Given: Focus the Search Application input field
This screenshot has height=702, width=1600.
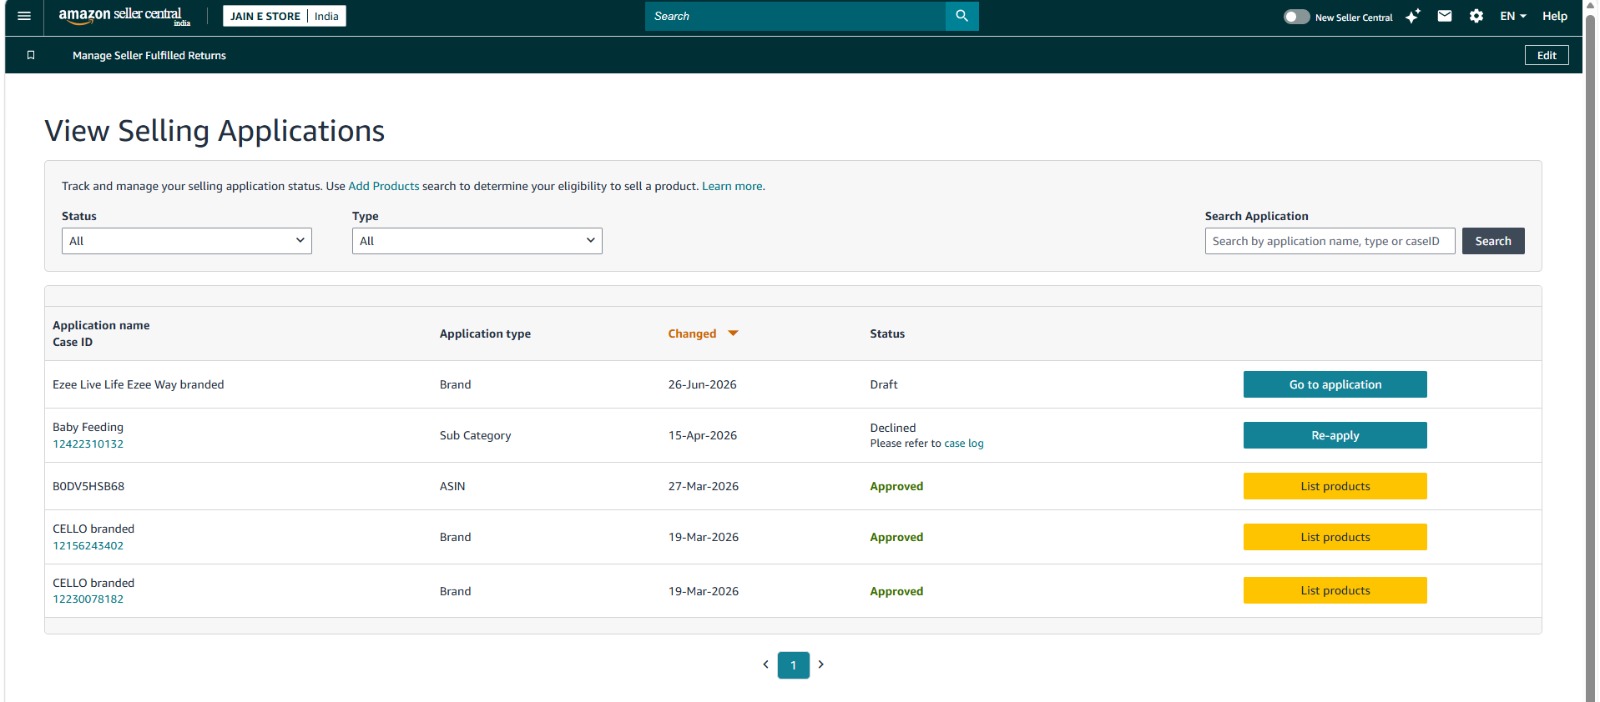Looking at the screenshot, I should tap(1330, 241).
